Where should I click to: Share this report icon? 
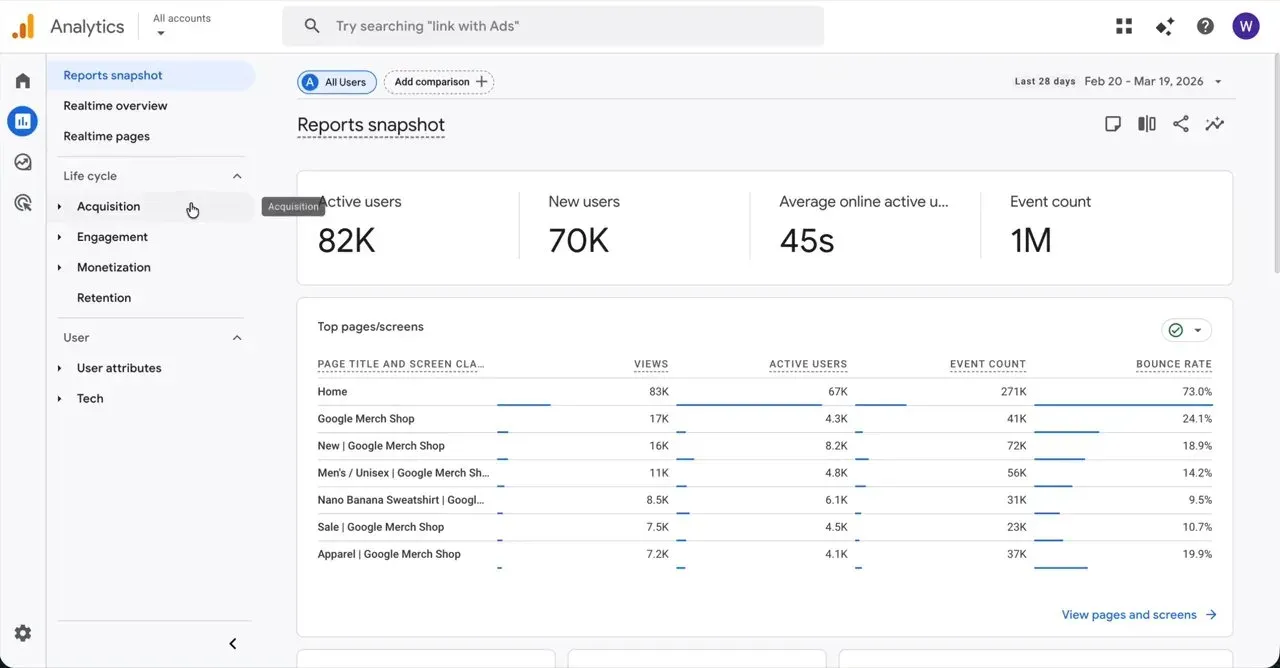[1181, 124]
